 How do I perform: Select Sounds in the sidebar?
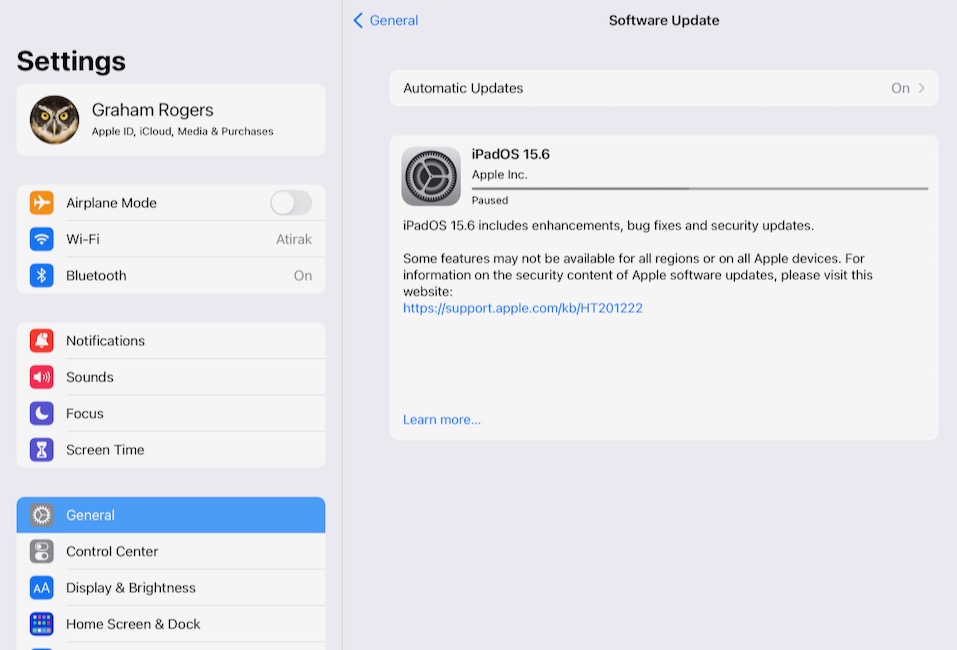coord(171,377)
